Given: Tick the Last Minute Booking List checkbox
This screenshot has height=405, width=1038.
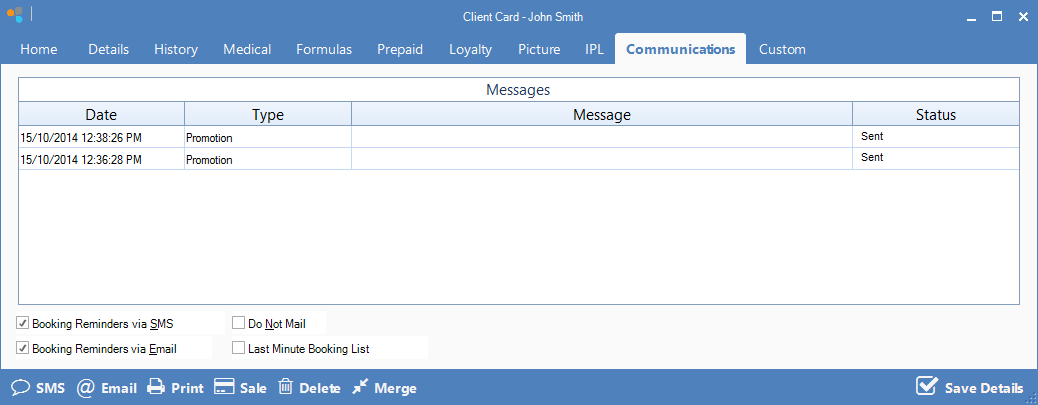Looking at the screenshot, I should click(238, 349).
